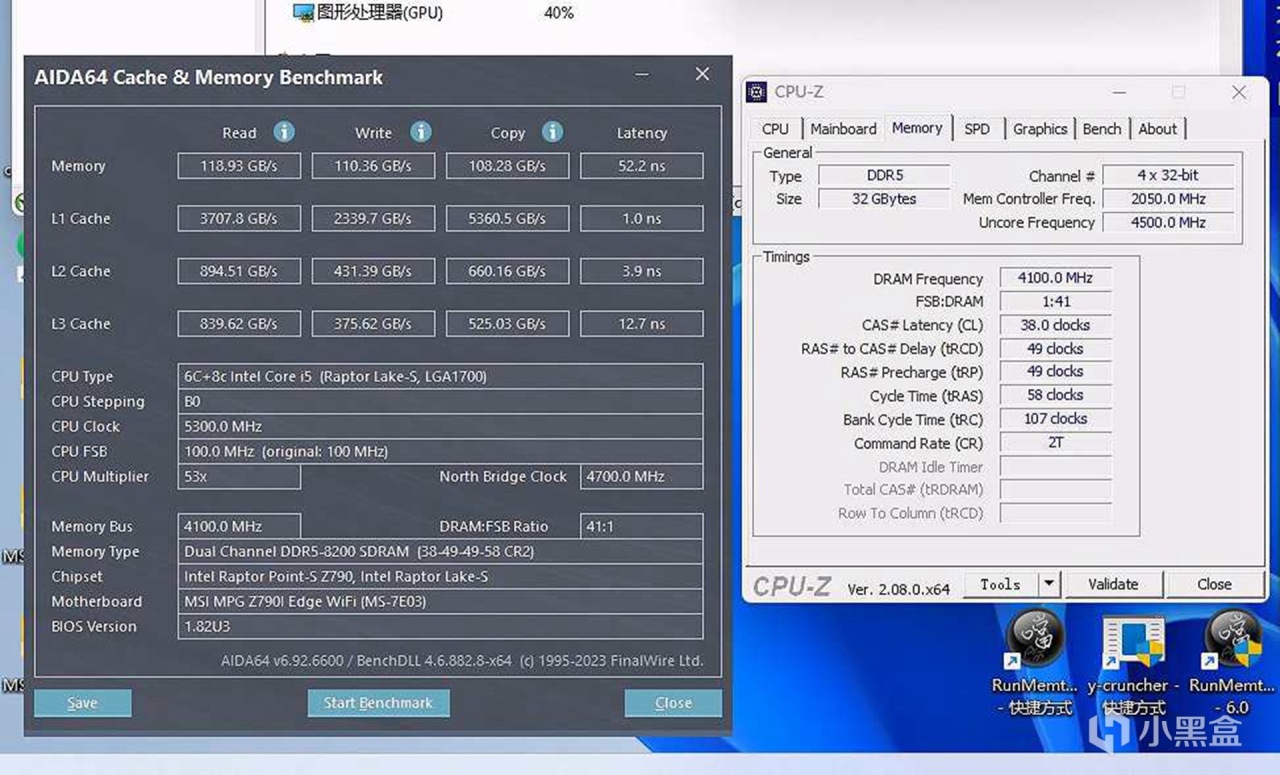Click the Close button at AIDA64's bottom
This screenshot has height=775, width=1280.
(673, 703)
